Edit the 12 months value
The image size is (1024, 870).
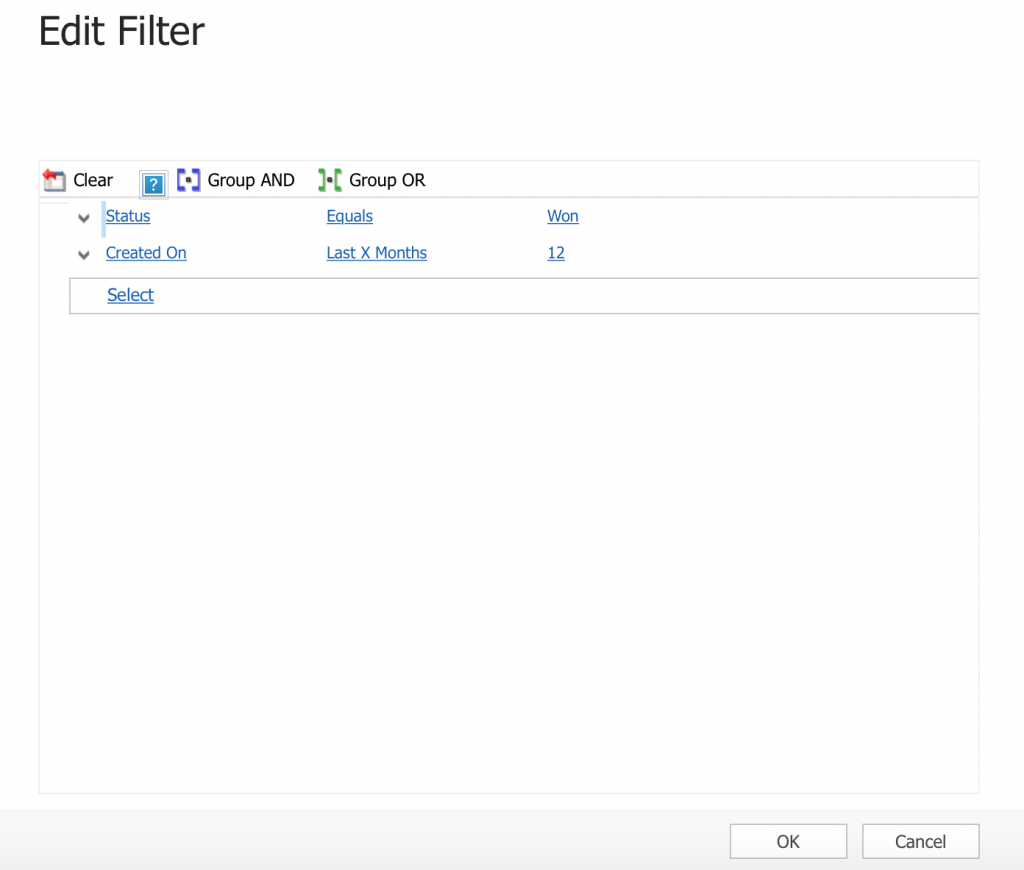[556, 253]
